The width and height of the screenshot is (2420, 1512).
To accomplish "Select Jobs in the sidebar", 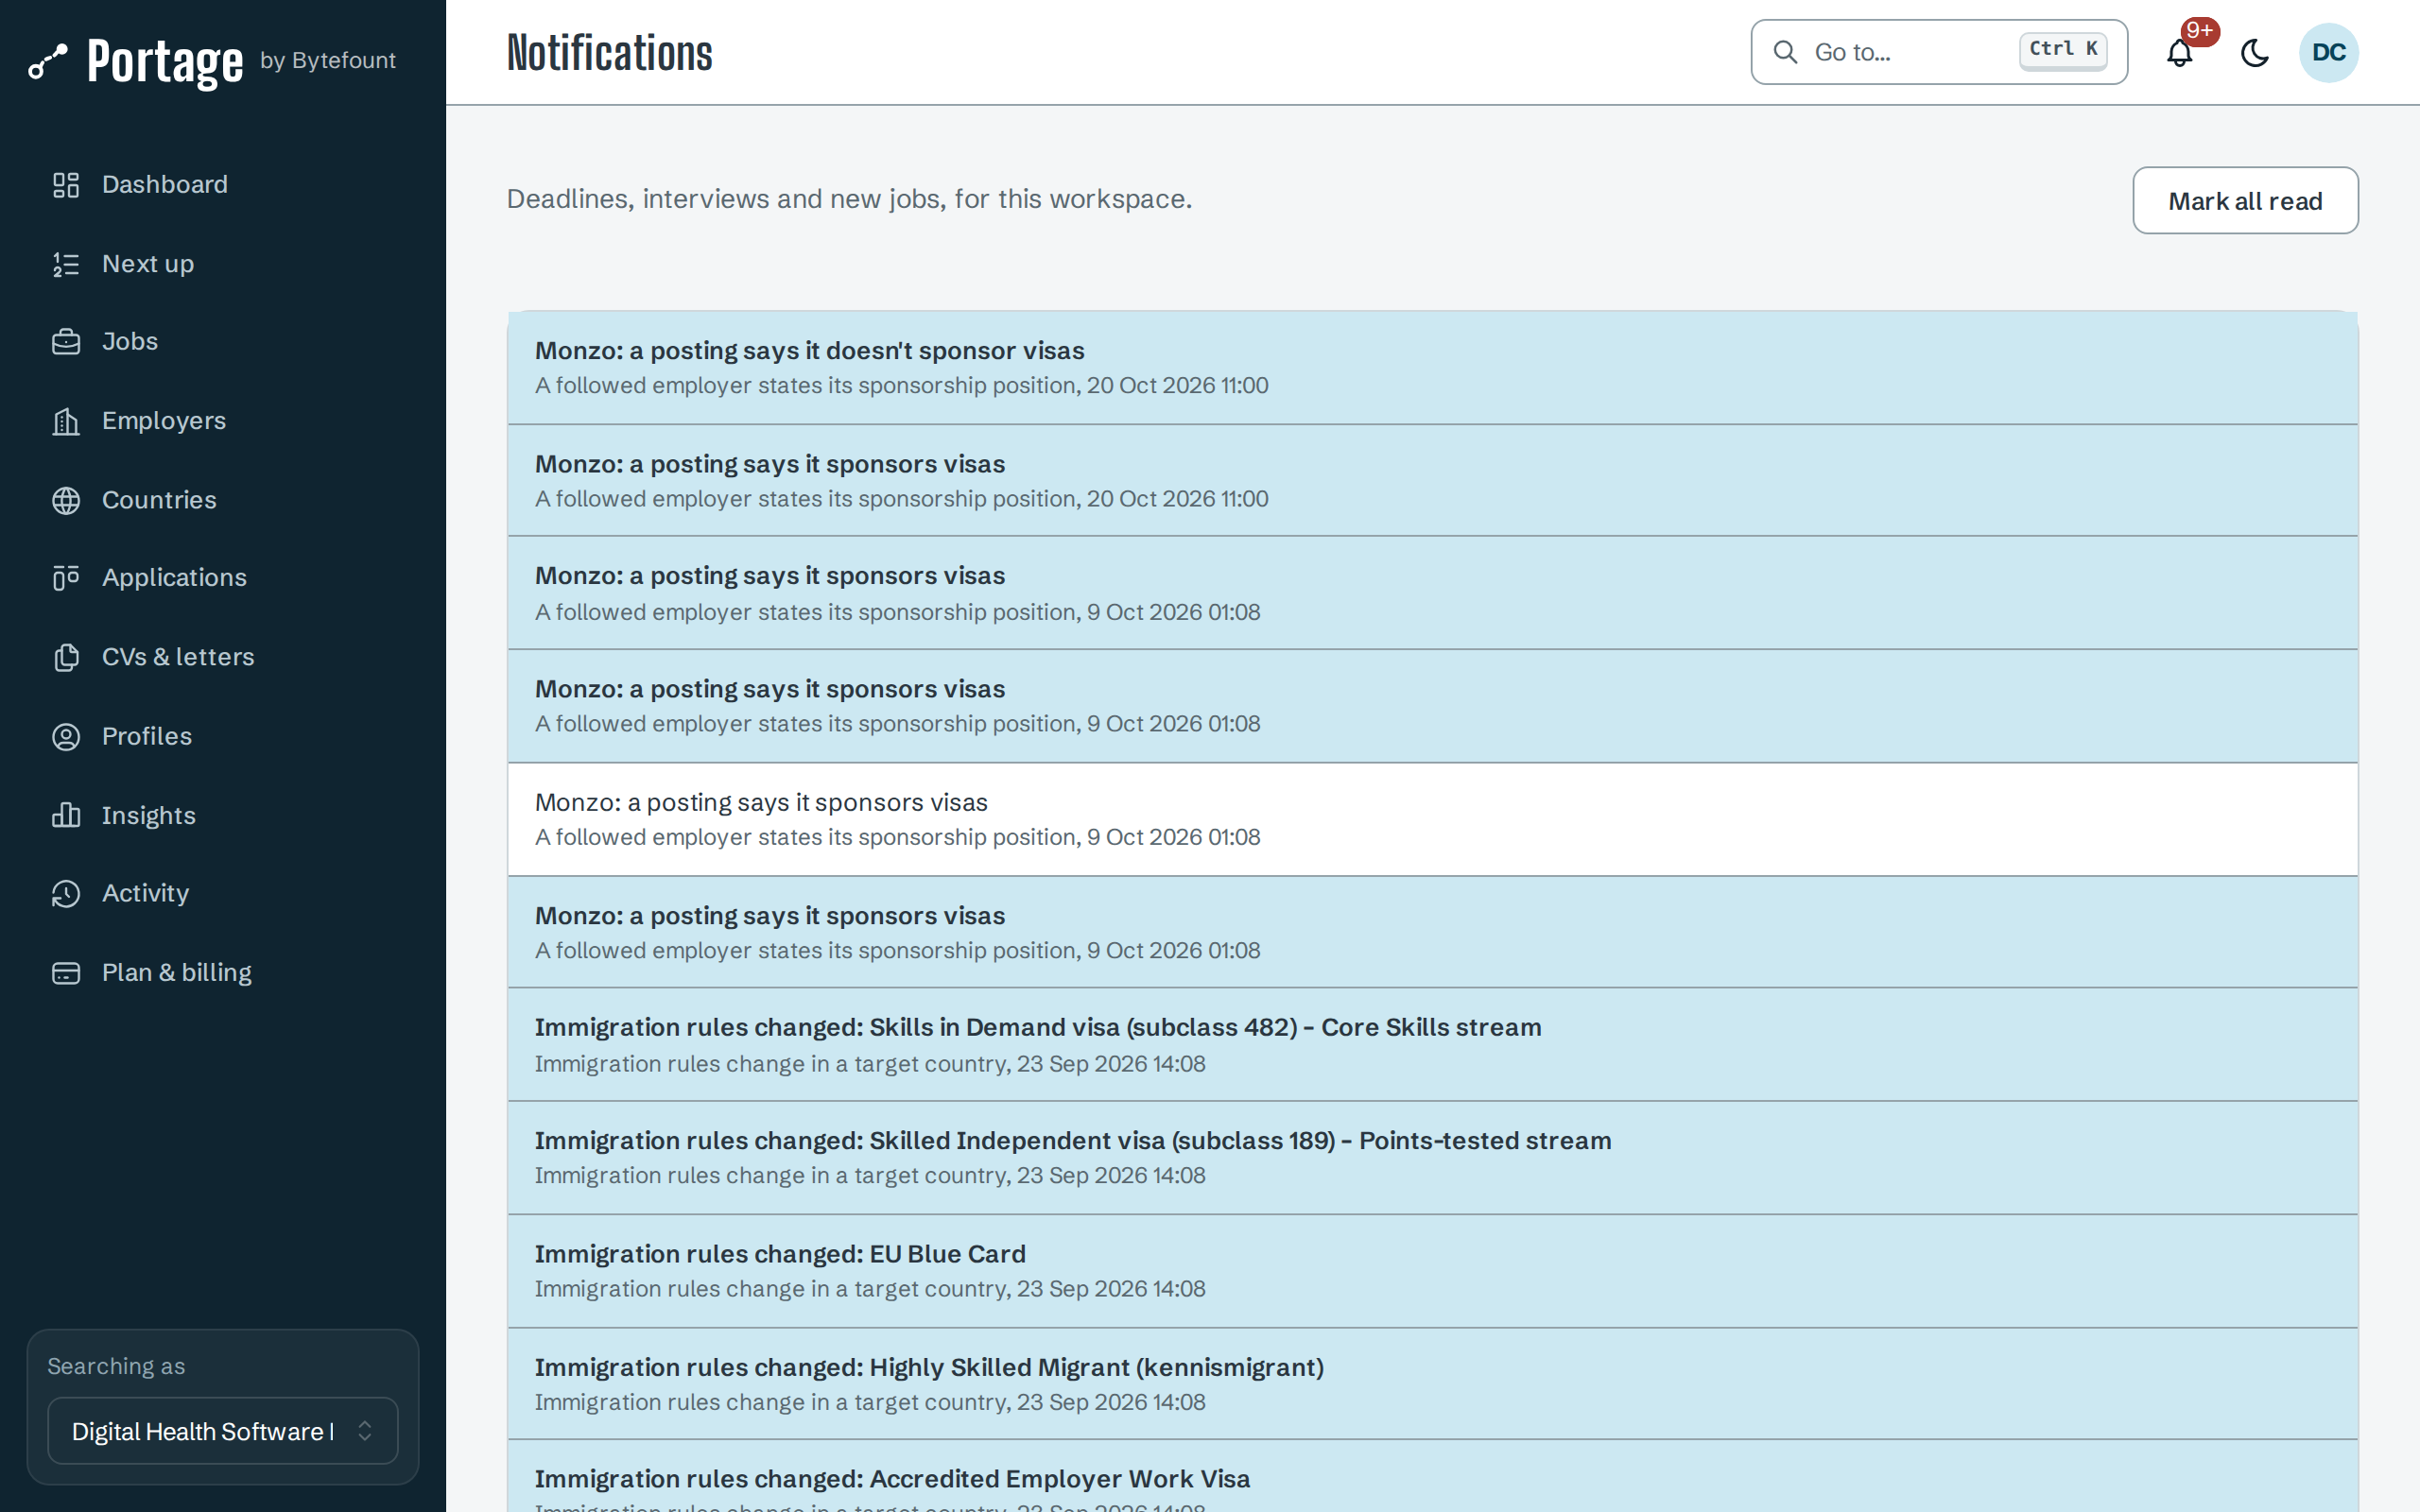I will pyautogui.click(x=223, y=342).
